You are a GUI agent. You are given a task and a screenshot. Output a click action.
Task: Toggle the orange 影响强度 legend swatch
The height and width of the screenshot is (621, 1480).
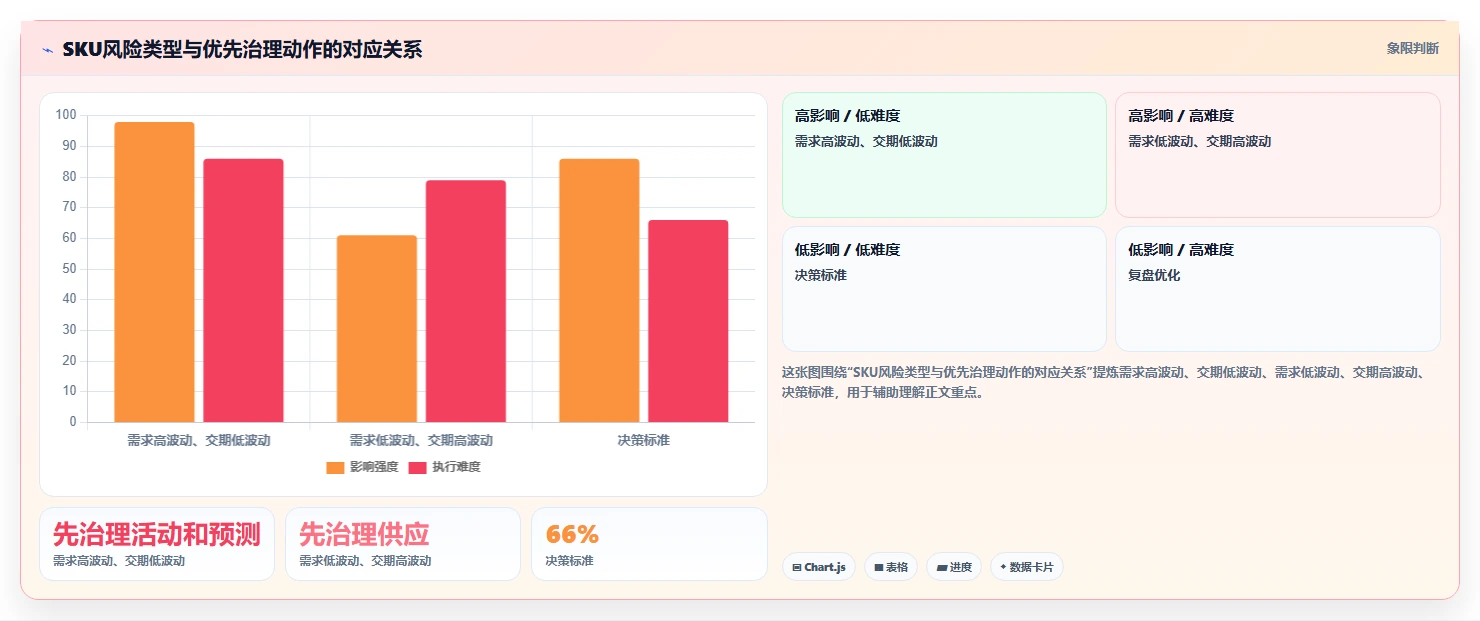click(335, 467)
